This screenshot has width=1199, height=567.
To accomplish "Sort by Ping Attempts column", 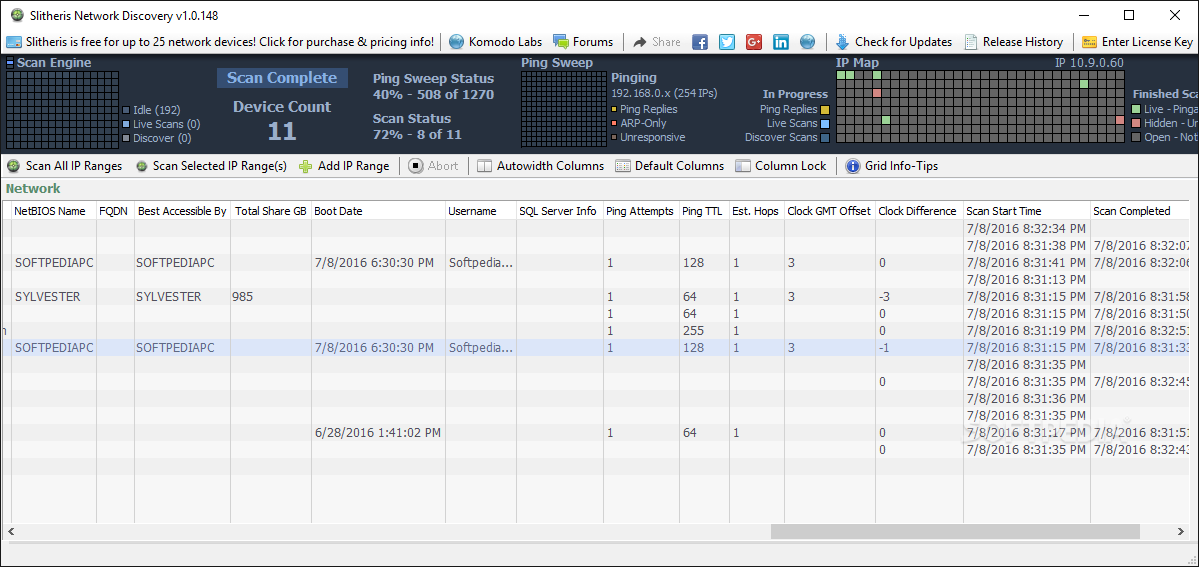I will pos(641,211).
